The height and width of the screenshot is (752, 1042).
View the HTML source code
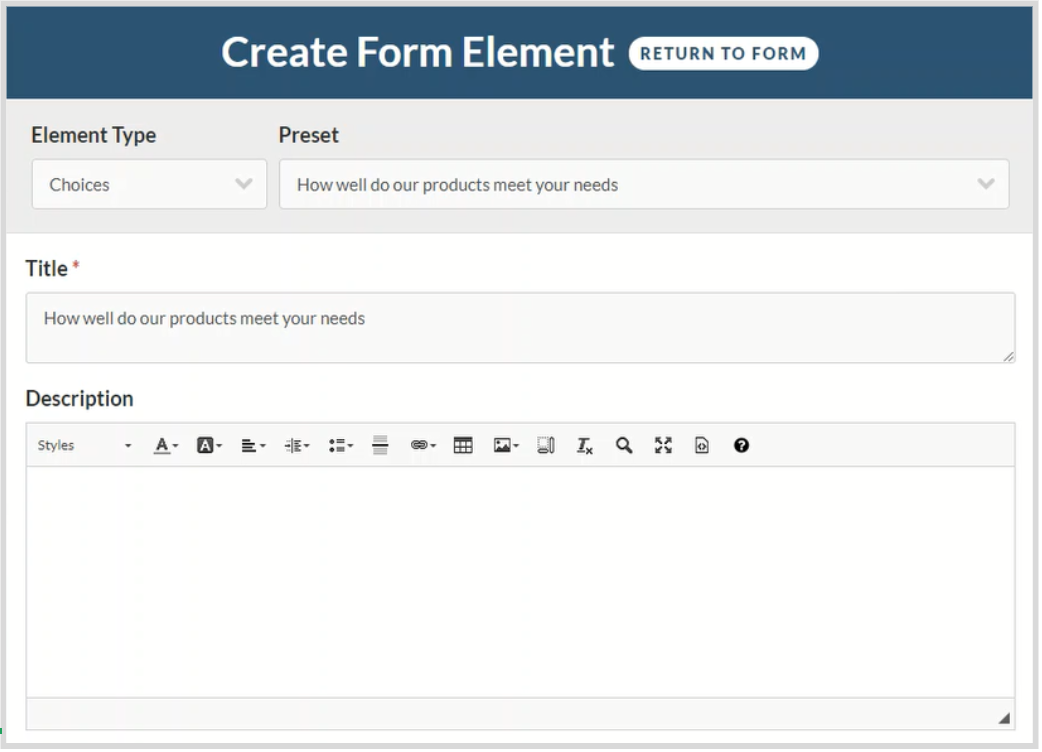click(703, 446)
